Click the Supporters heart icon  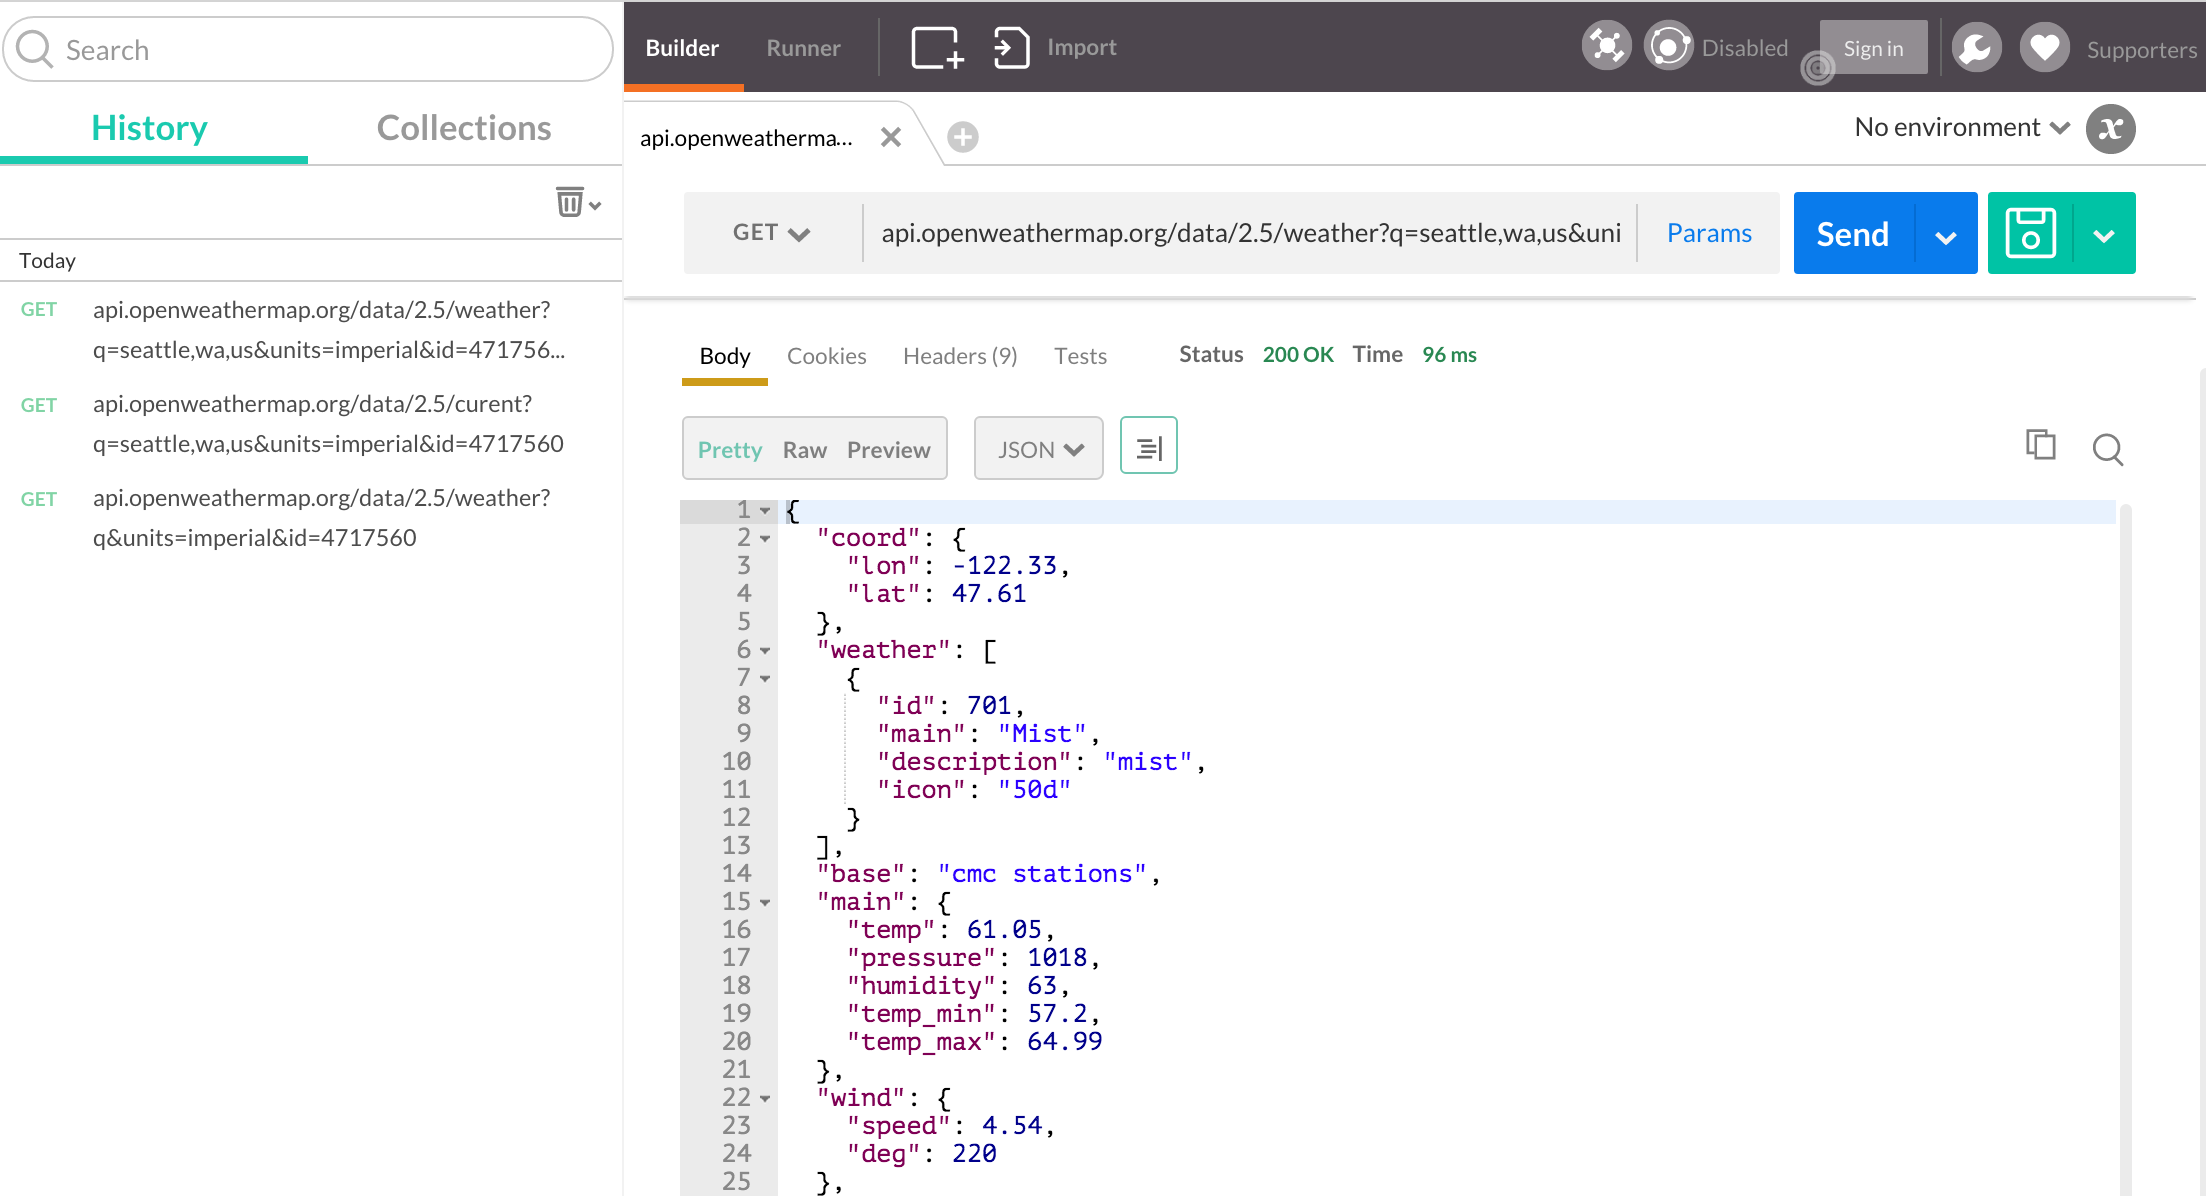pos(2044,48)
